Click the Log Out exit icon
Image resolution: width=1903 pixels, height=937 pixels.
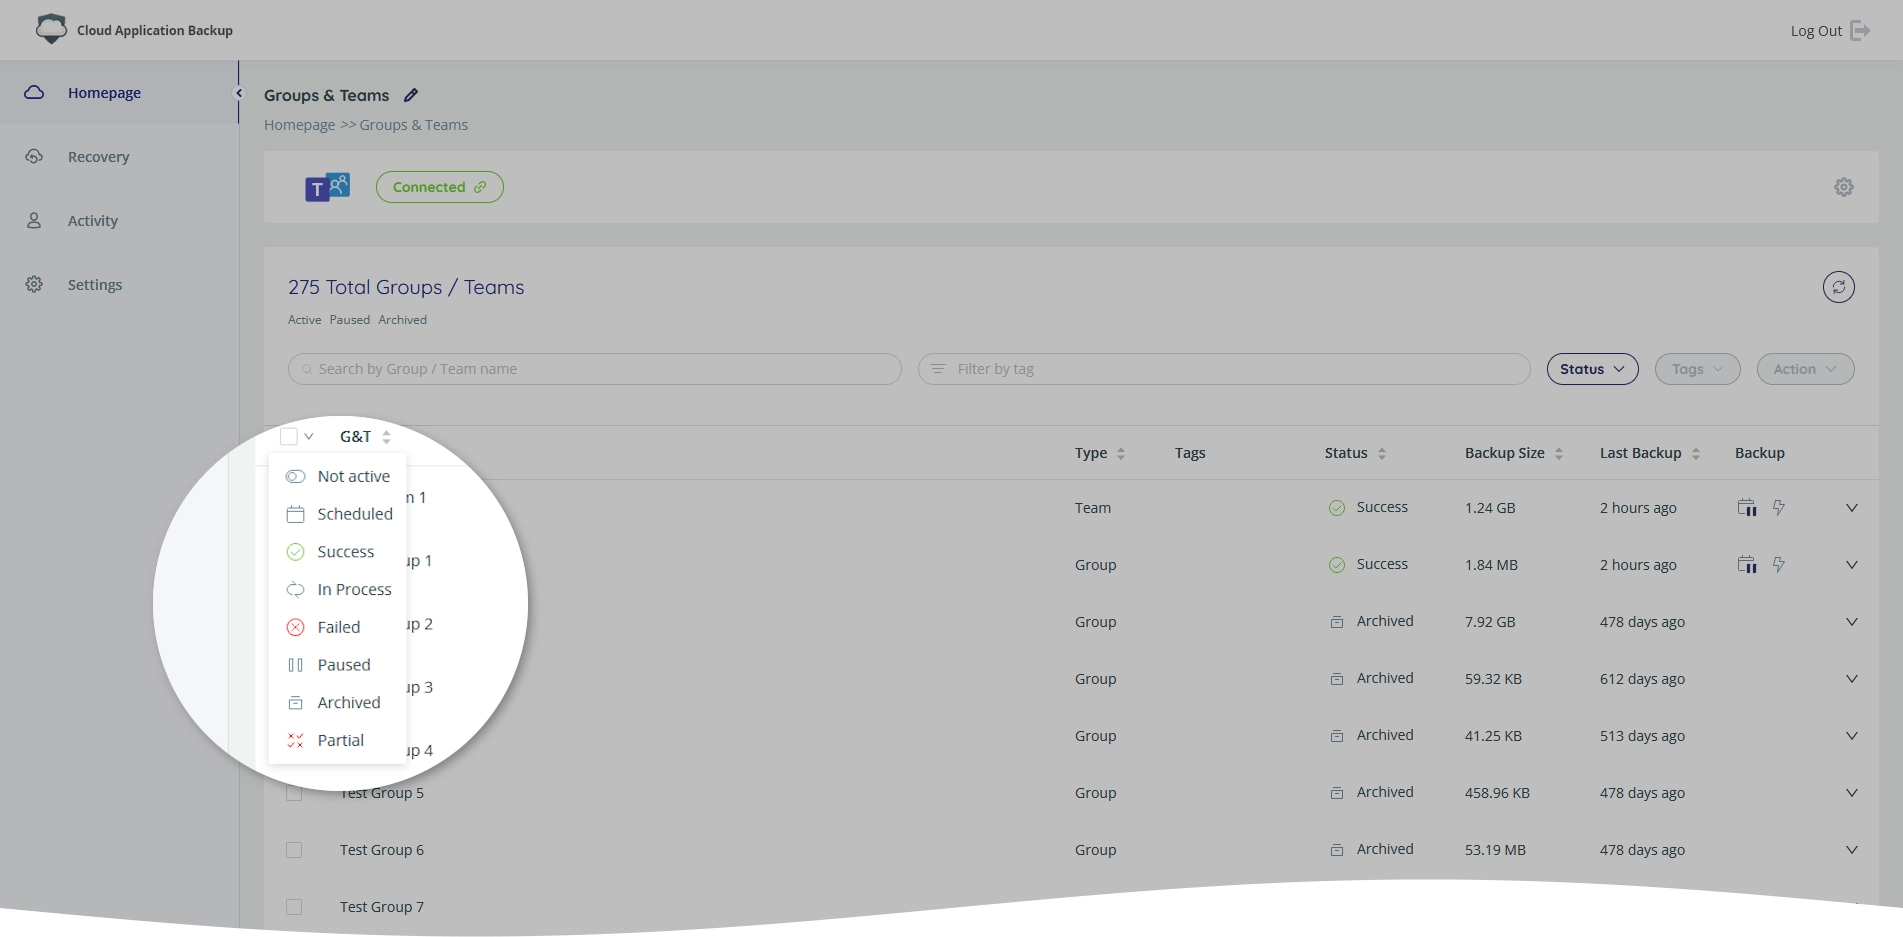1860,30
